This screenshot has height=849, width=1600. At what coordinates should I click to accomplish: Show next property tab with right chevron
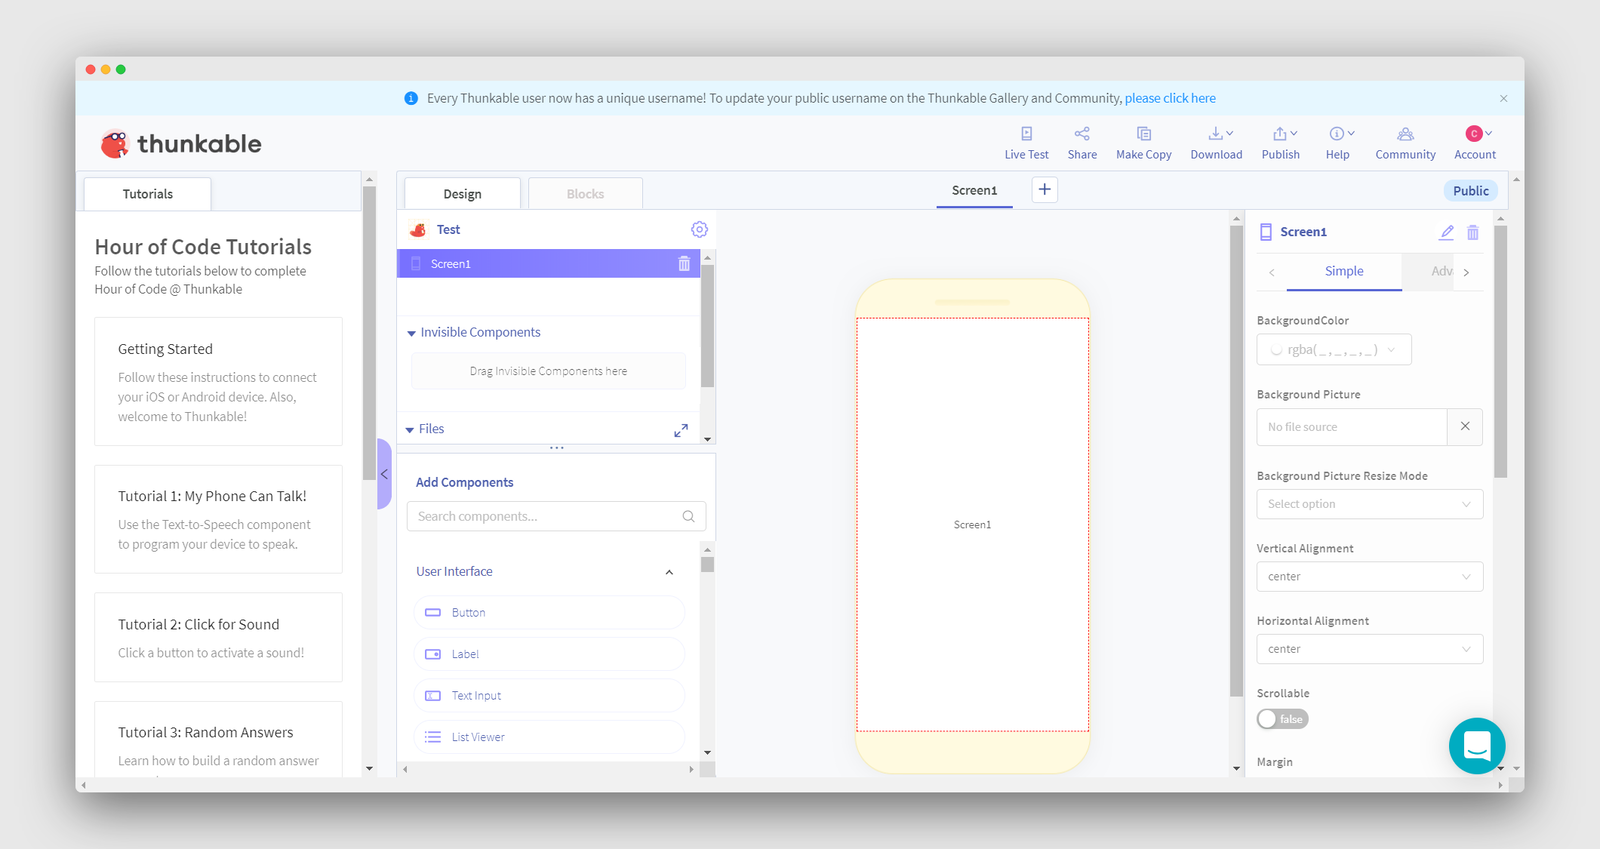click(1466, 272)
